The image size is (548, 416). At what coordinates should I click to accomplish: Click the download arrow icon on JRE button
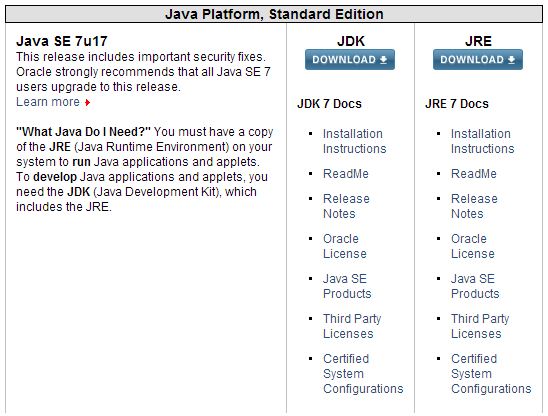pyautogui.click(x=511, y=60)
